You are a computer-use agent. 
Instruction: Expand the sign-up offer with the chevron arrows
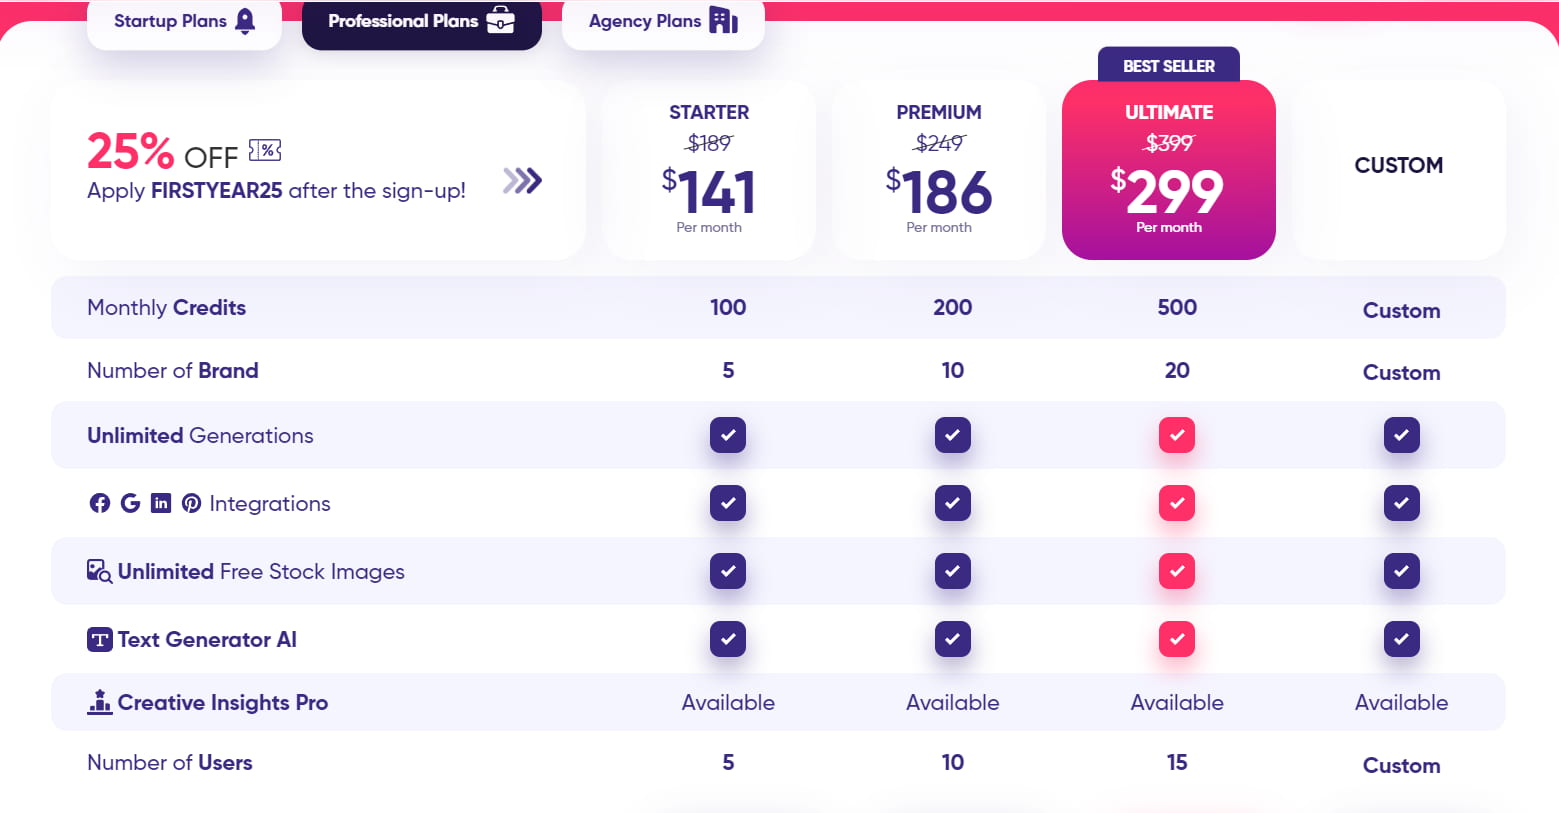point(522,182)
